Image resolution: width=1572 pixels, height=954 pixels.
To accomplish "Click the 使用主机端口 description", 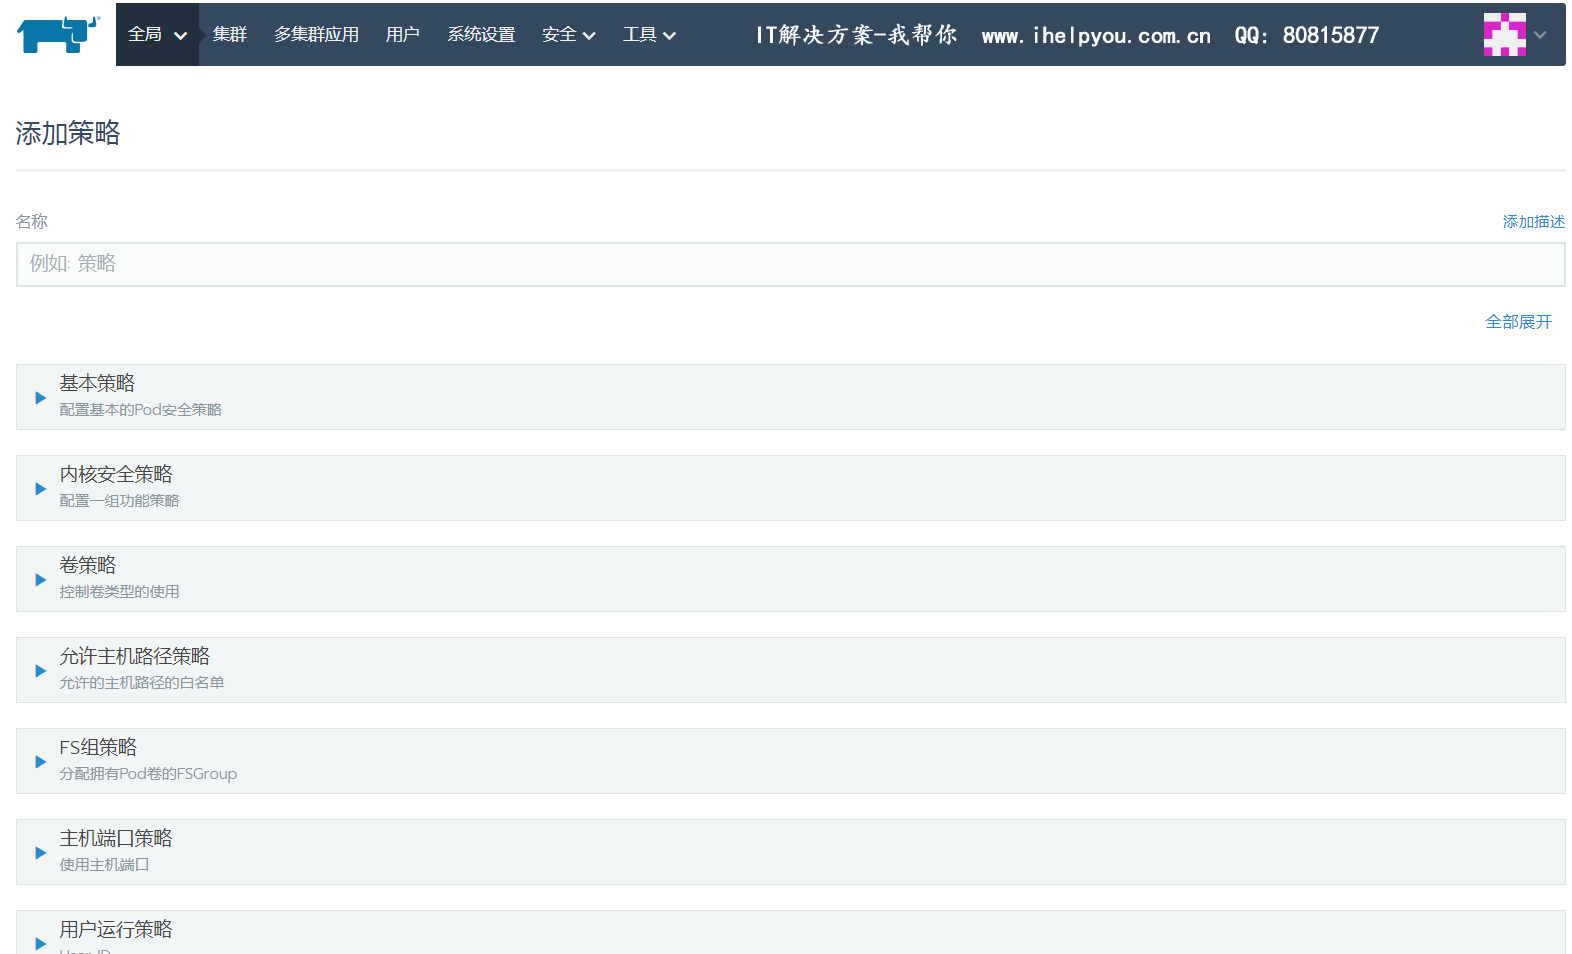I will pos(104,865).
